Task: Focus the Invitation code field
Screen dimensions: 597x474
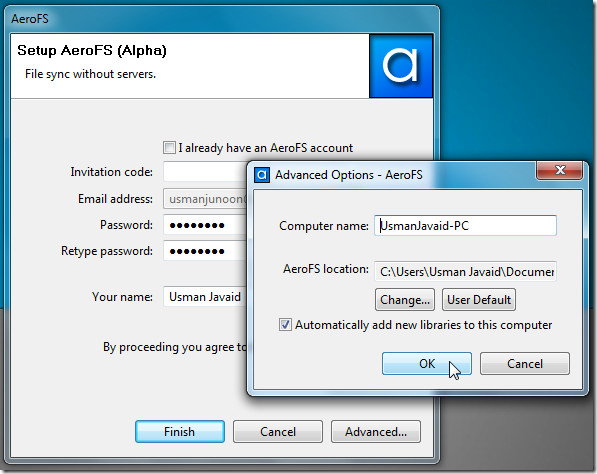Action: (205, 172)
